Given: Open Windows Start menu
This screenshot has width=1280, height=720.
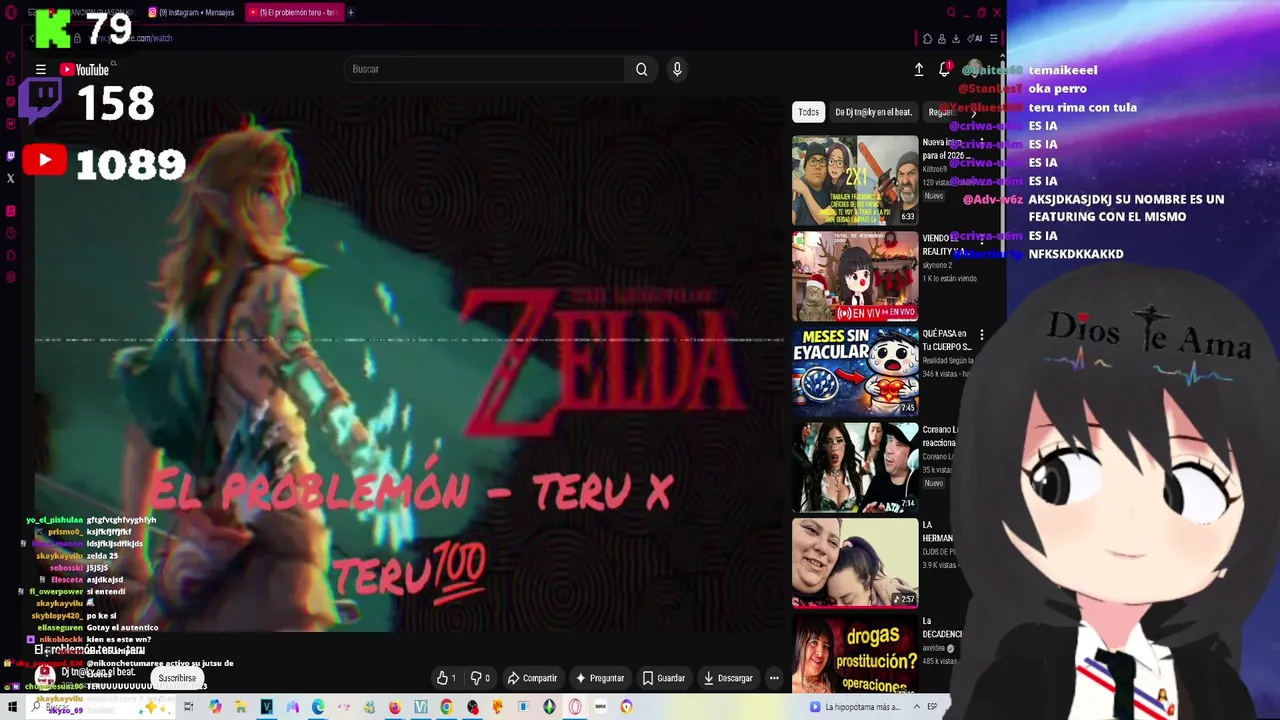Looking at the screenshot, I should tap(12, 707).
